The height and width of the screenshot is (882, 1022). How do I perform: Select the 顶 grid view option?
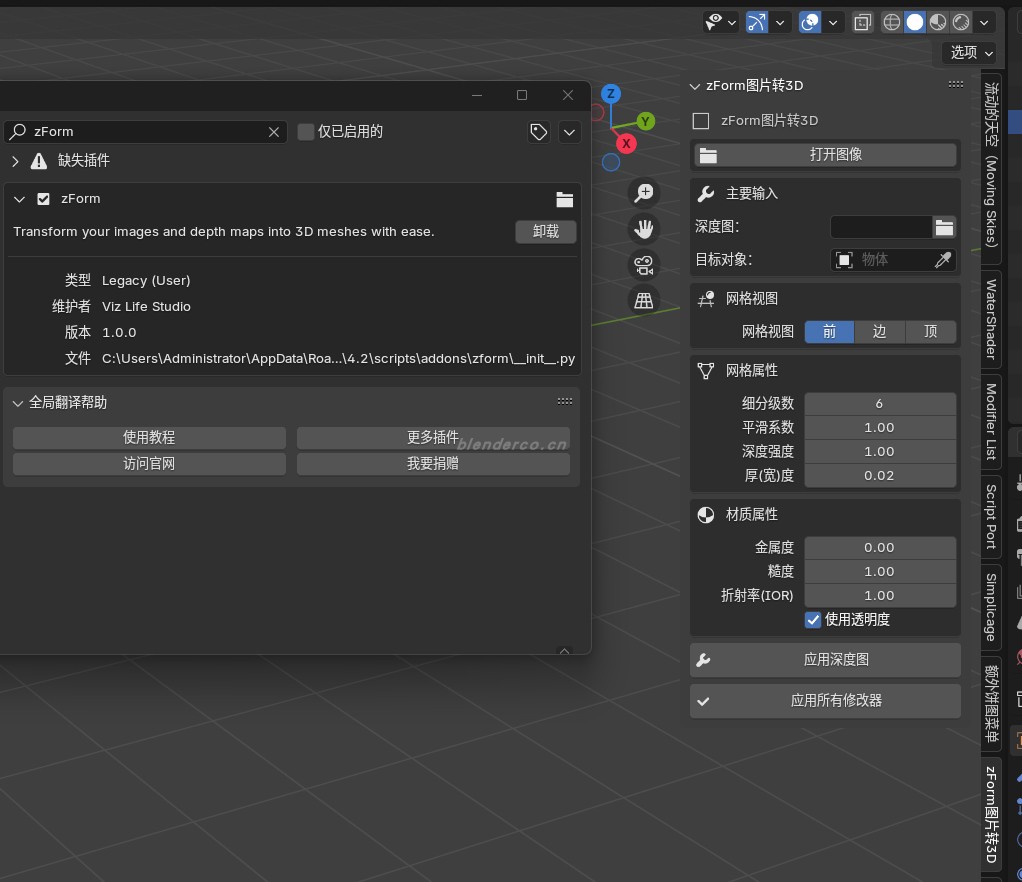pos(931,332)
